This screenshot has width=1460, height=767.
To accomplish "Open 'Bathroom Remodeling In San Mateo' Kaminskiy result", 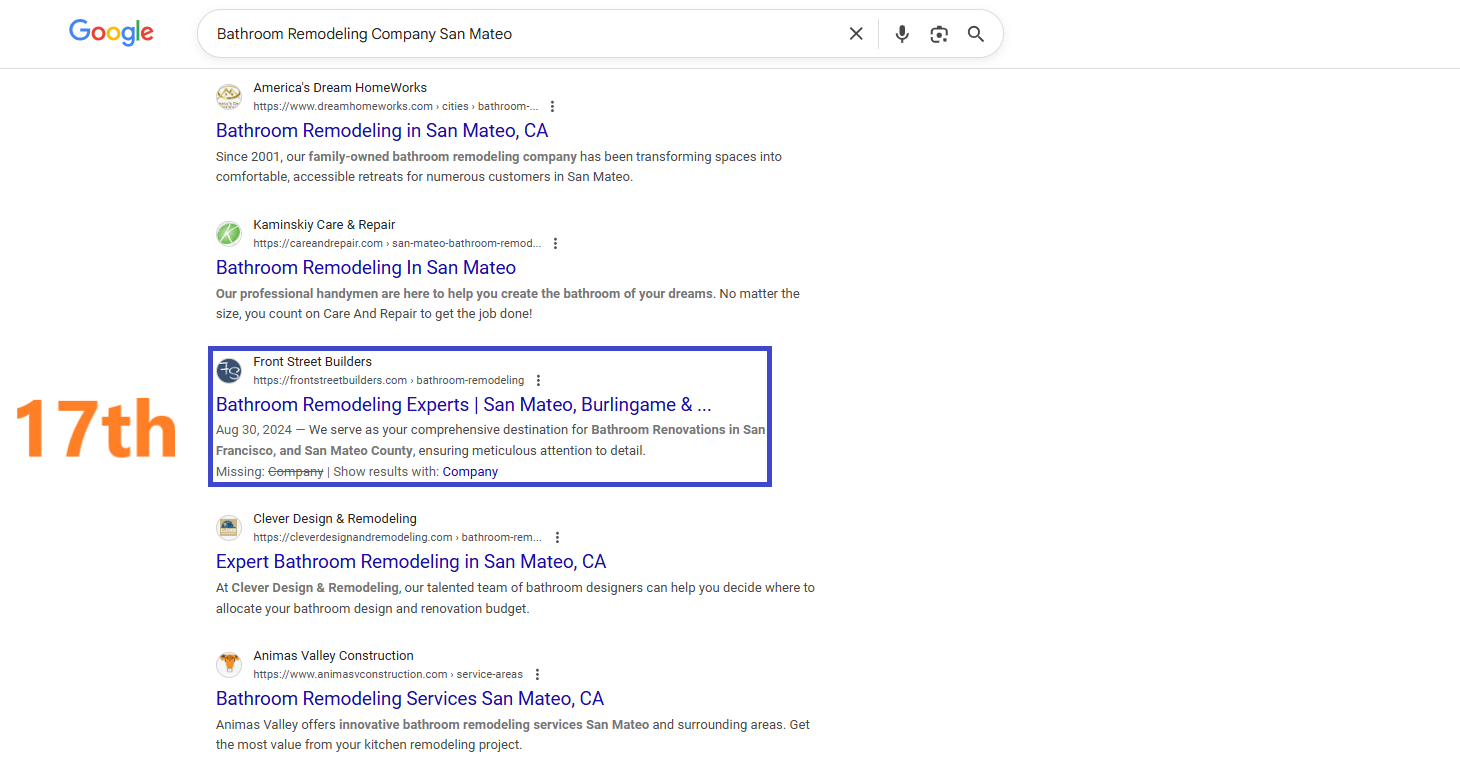I will click(x=366, y=268).
